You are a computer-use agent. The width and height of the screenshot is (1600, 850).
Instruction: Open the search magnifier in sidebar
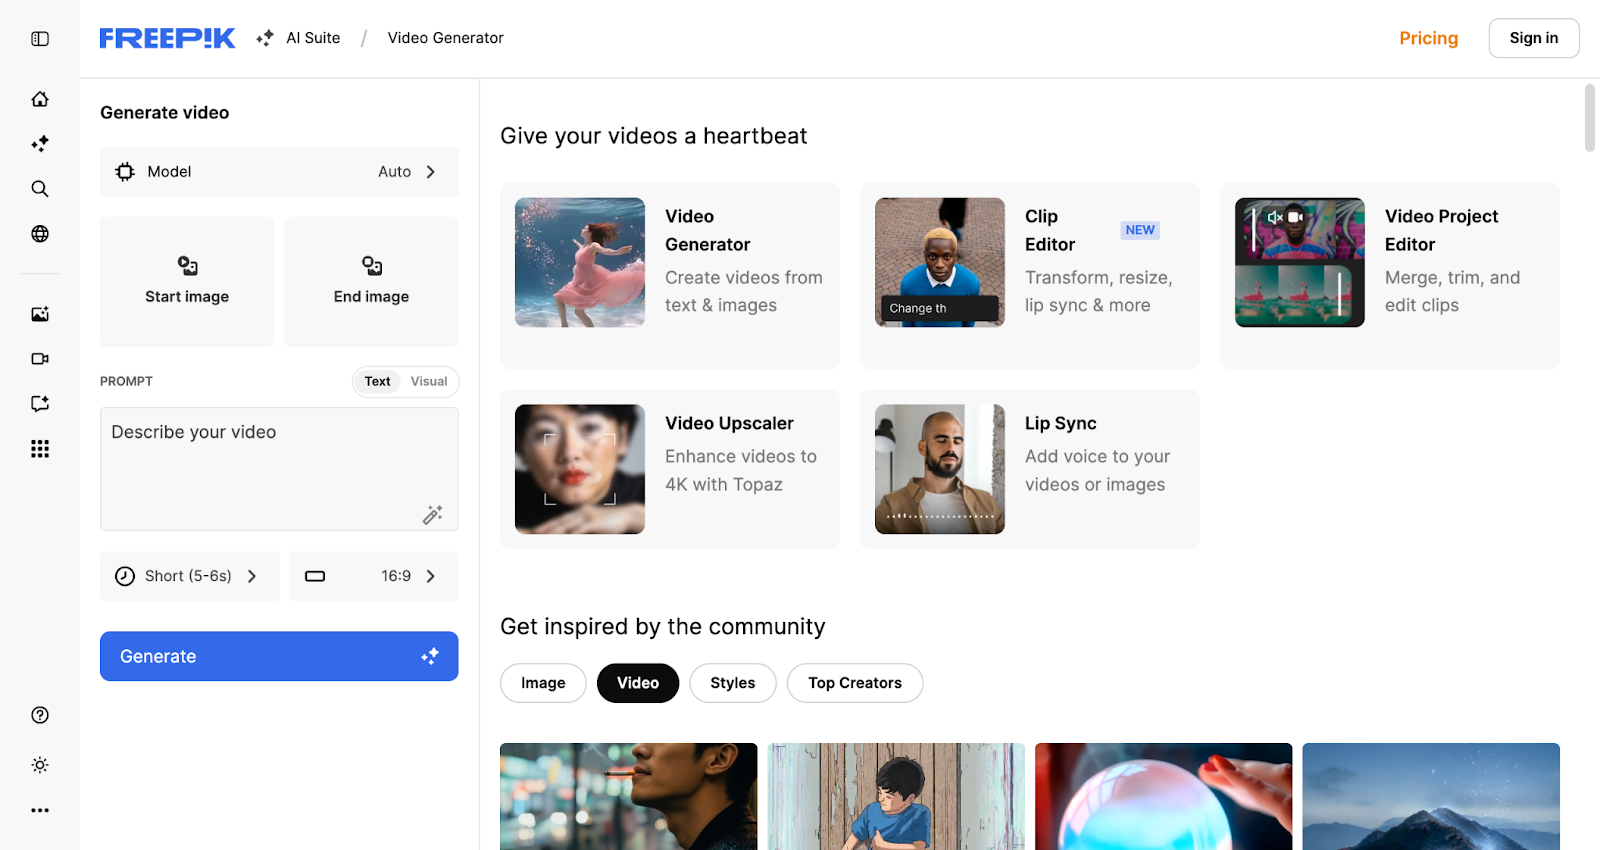click(x=40, y=189)
